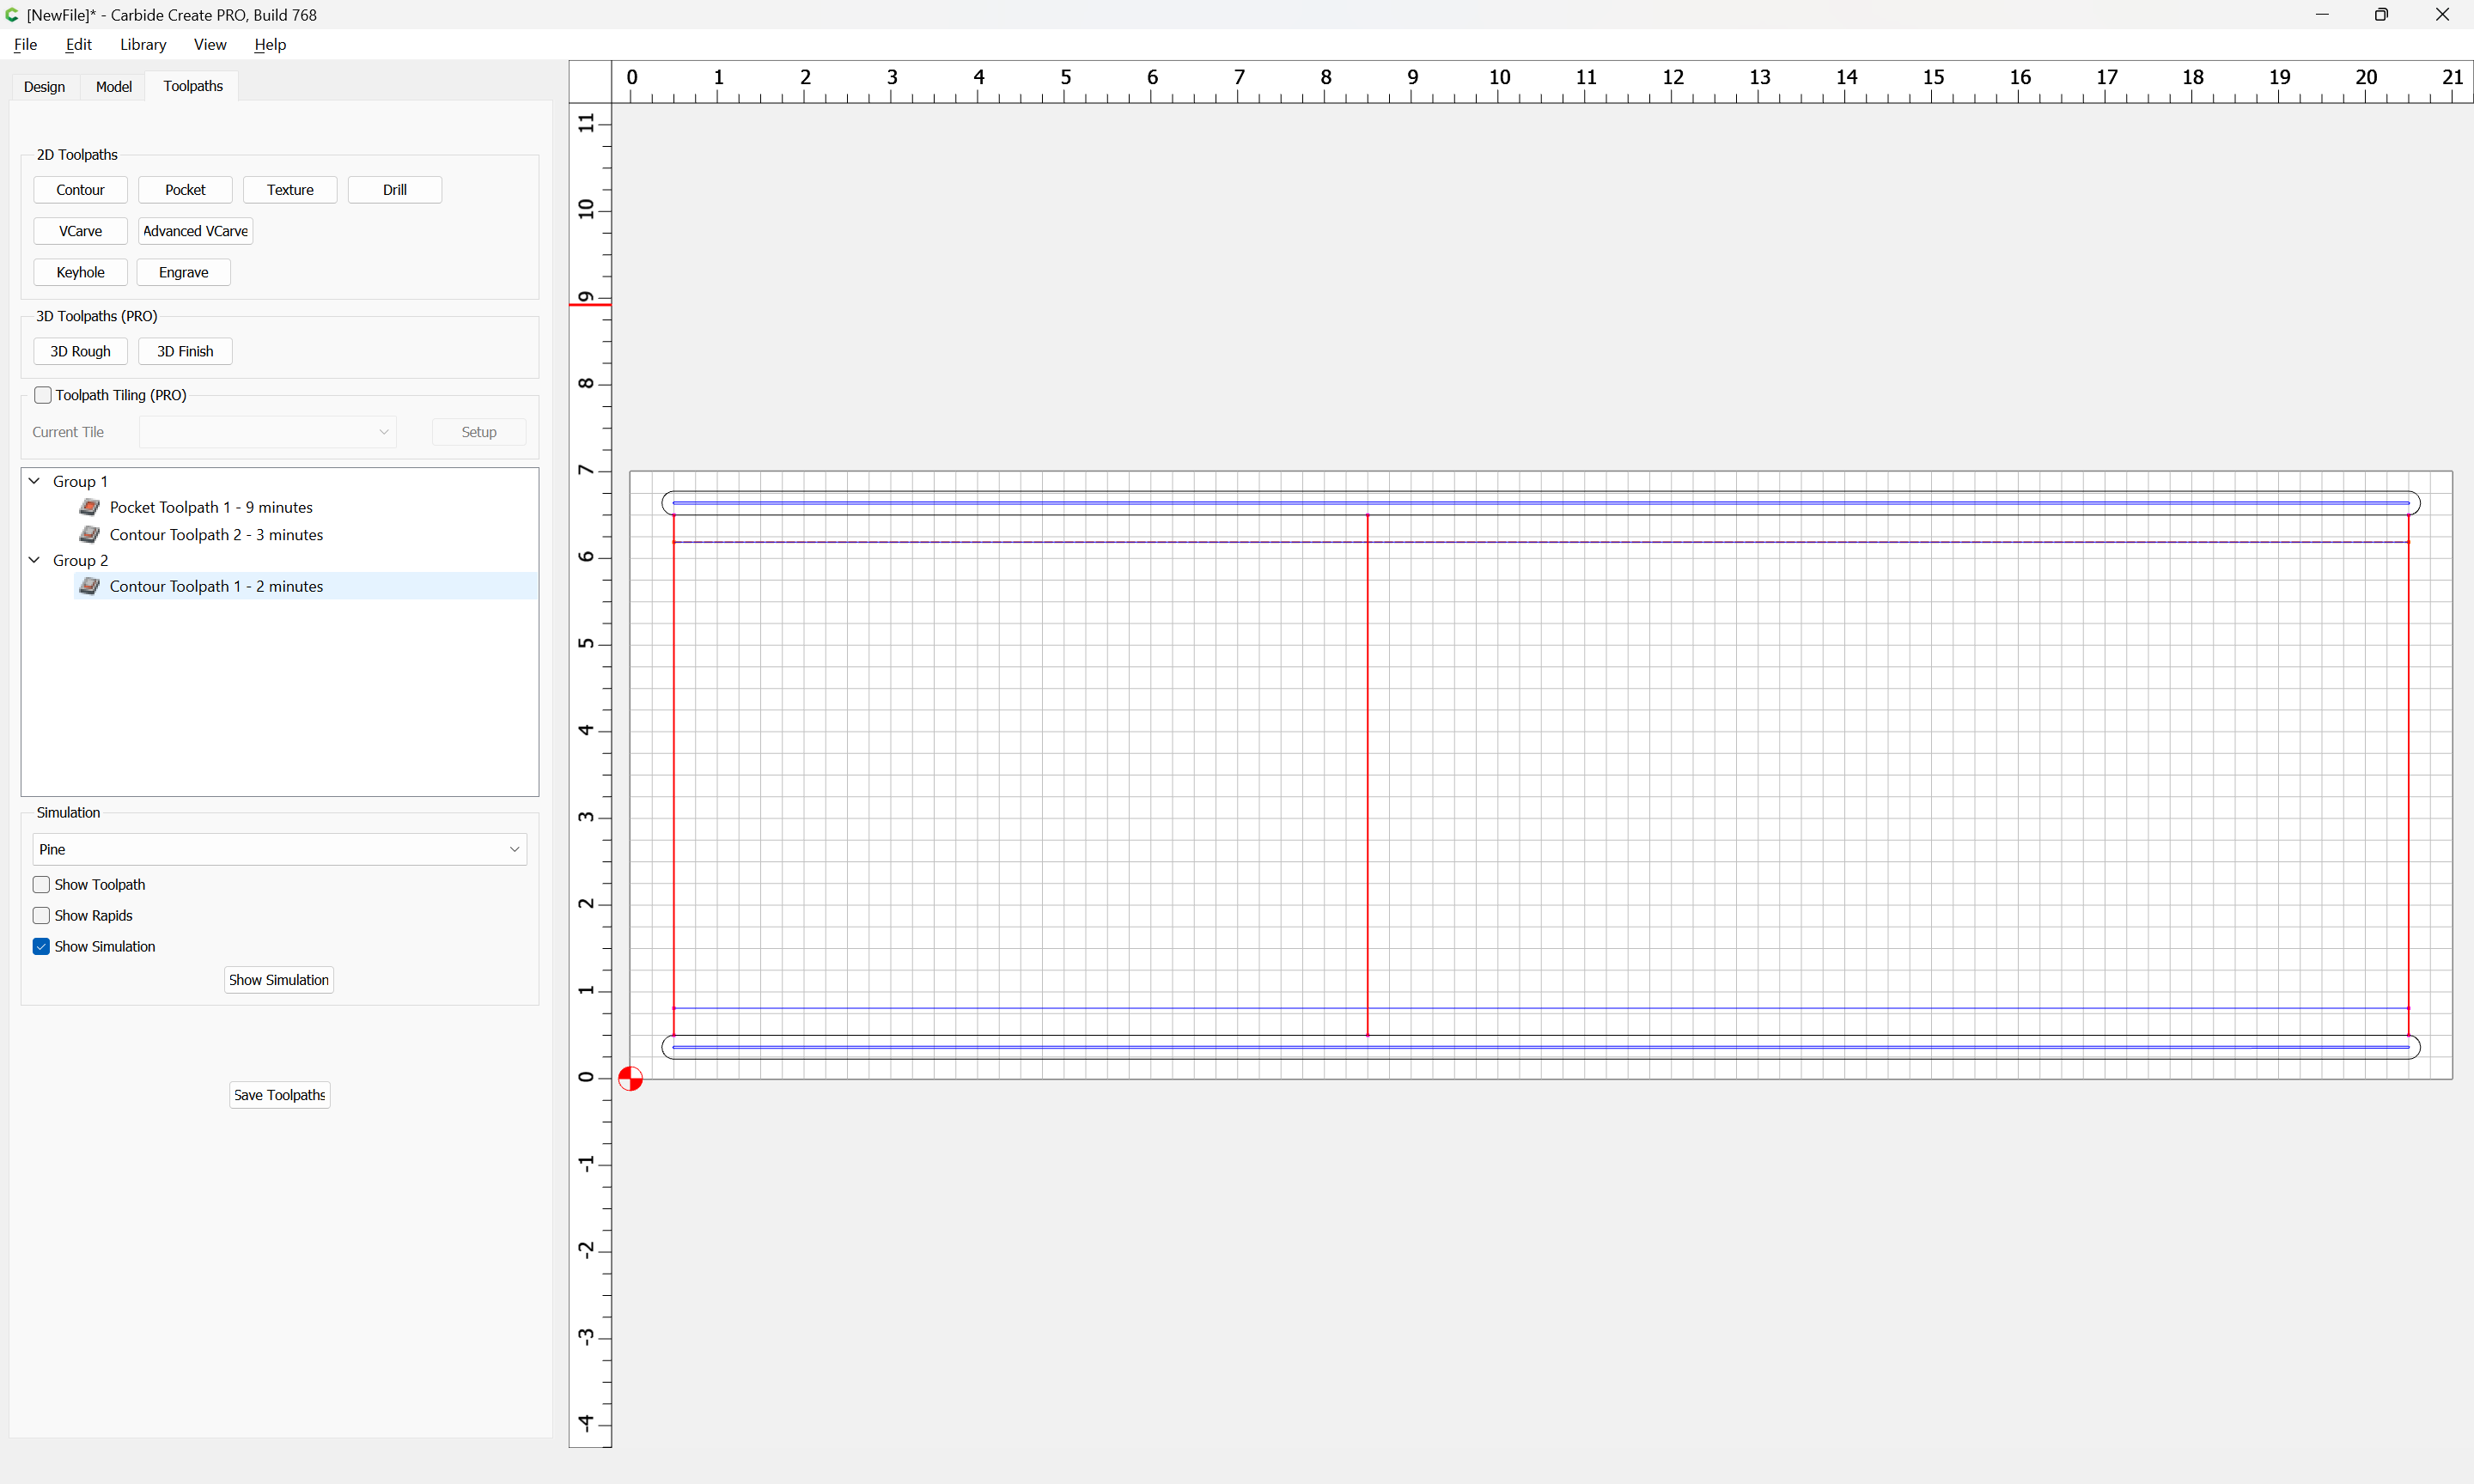This screenshot has width=2474, height=1484.
Task: Check Show Rapids option
Action: 41,916
